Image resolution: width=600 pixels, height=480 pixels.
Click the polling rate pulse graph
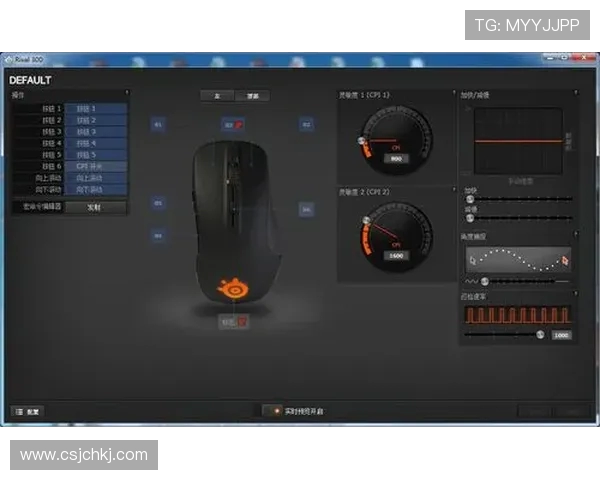518,315
